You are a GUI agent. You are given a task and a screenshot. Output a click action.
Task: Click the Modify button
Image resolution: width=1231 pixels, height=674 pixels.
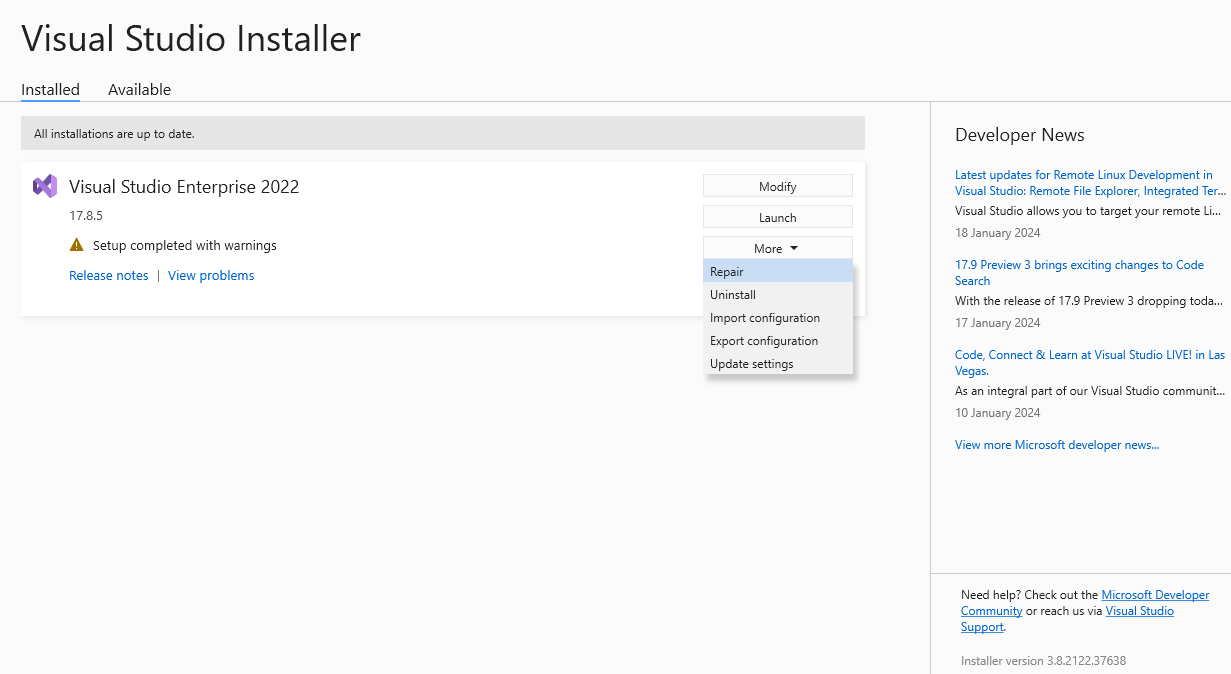coord(778,186)
